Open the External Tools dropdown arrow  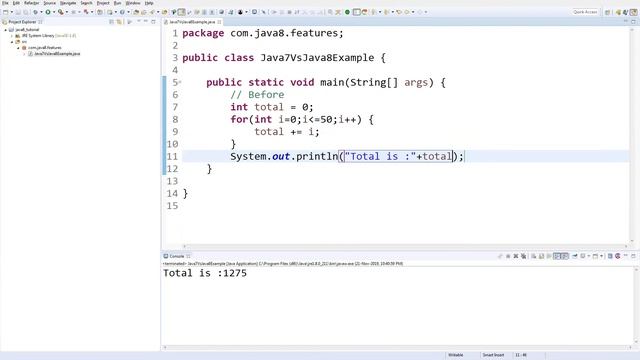click(x=67, y=12)
